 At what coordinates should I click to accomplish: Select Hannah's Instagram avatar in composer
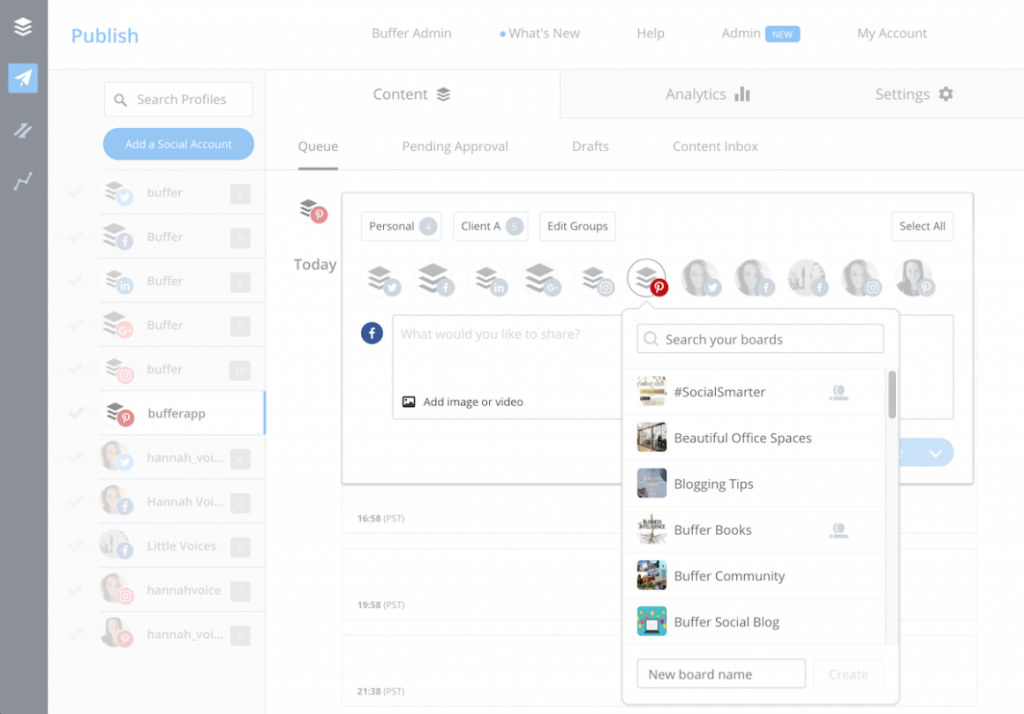861,278
